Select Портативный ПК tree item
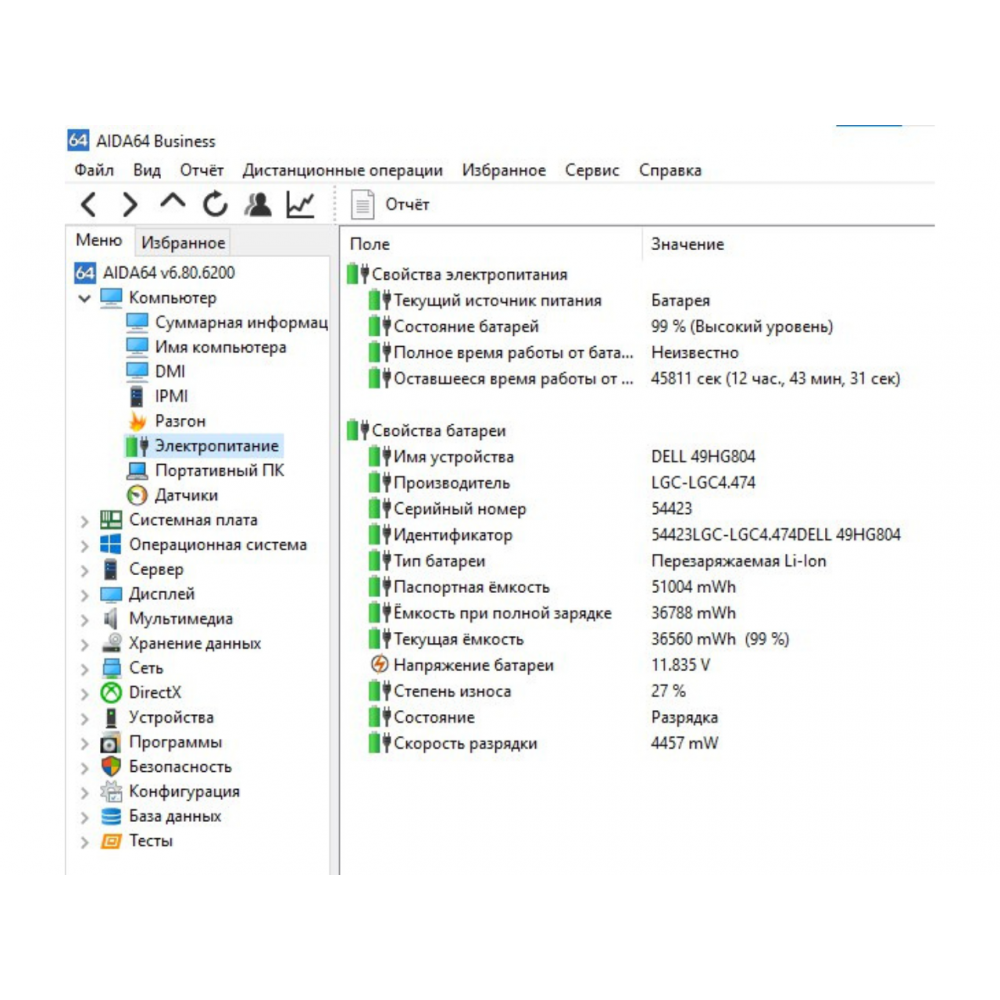The width and height of the screenshot is (1000, 1000). tap(219, 471)
